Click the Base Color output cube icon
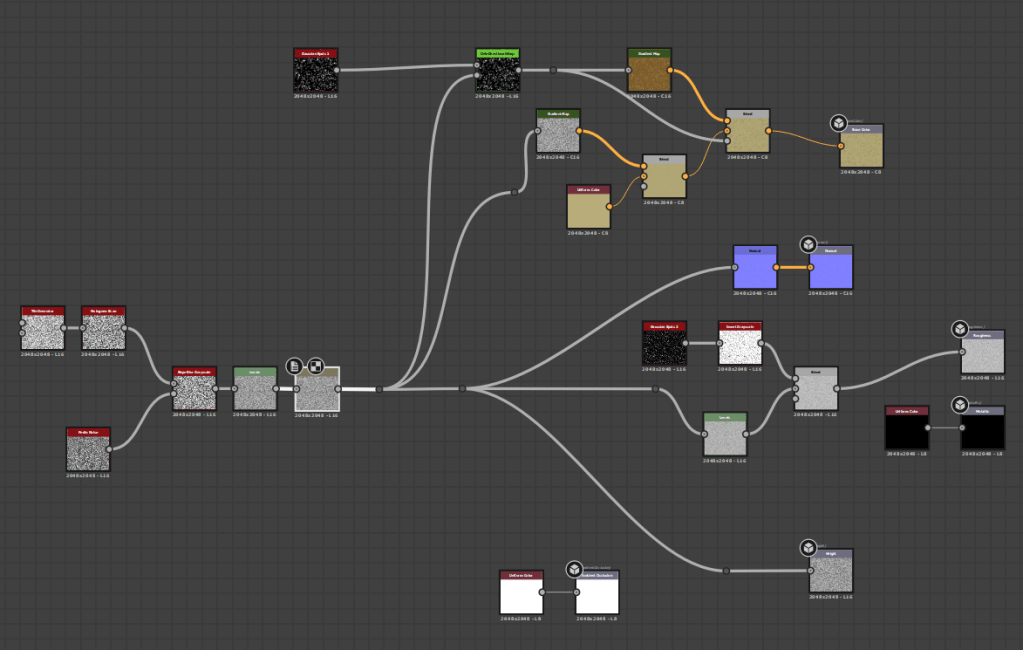The height and width of the screenshot is (650, 1023). coord(838,123)
